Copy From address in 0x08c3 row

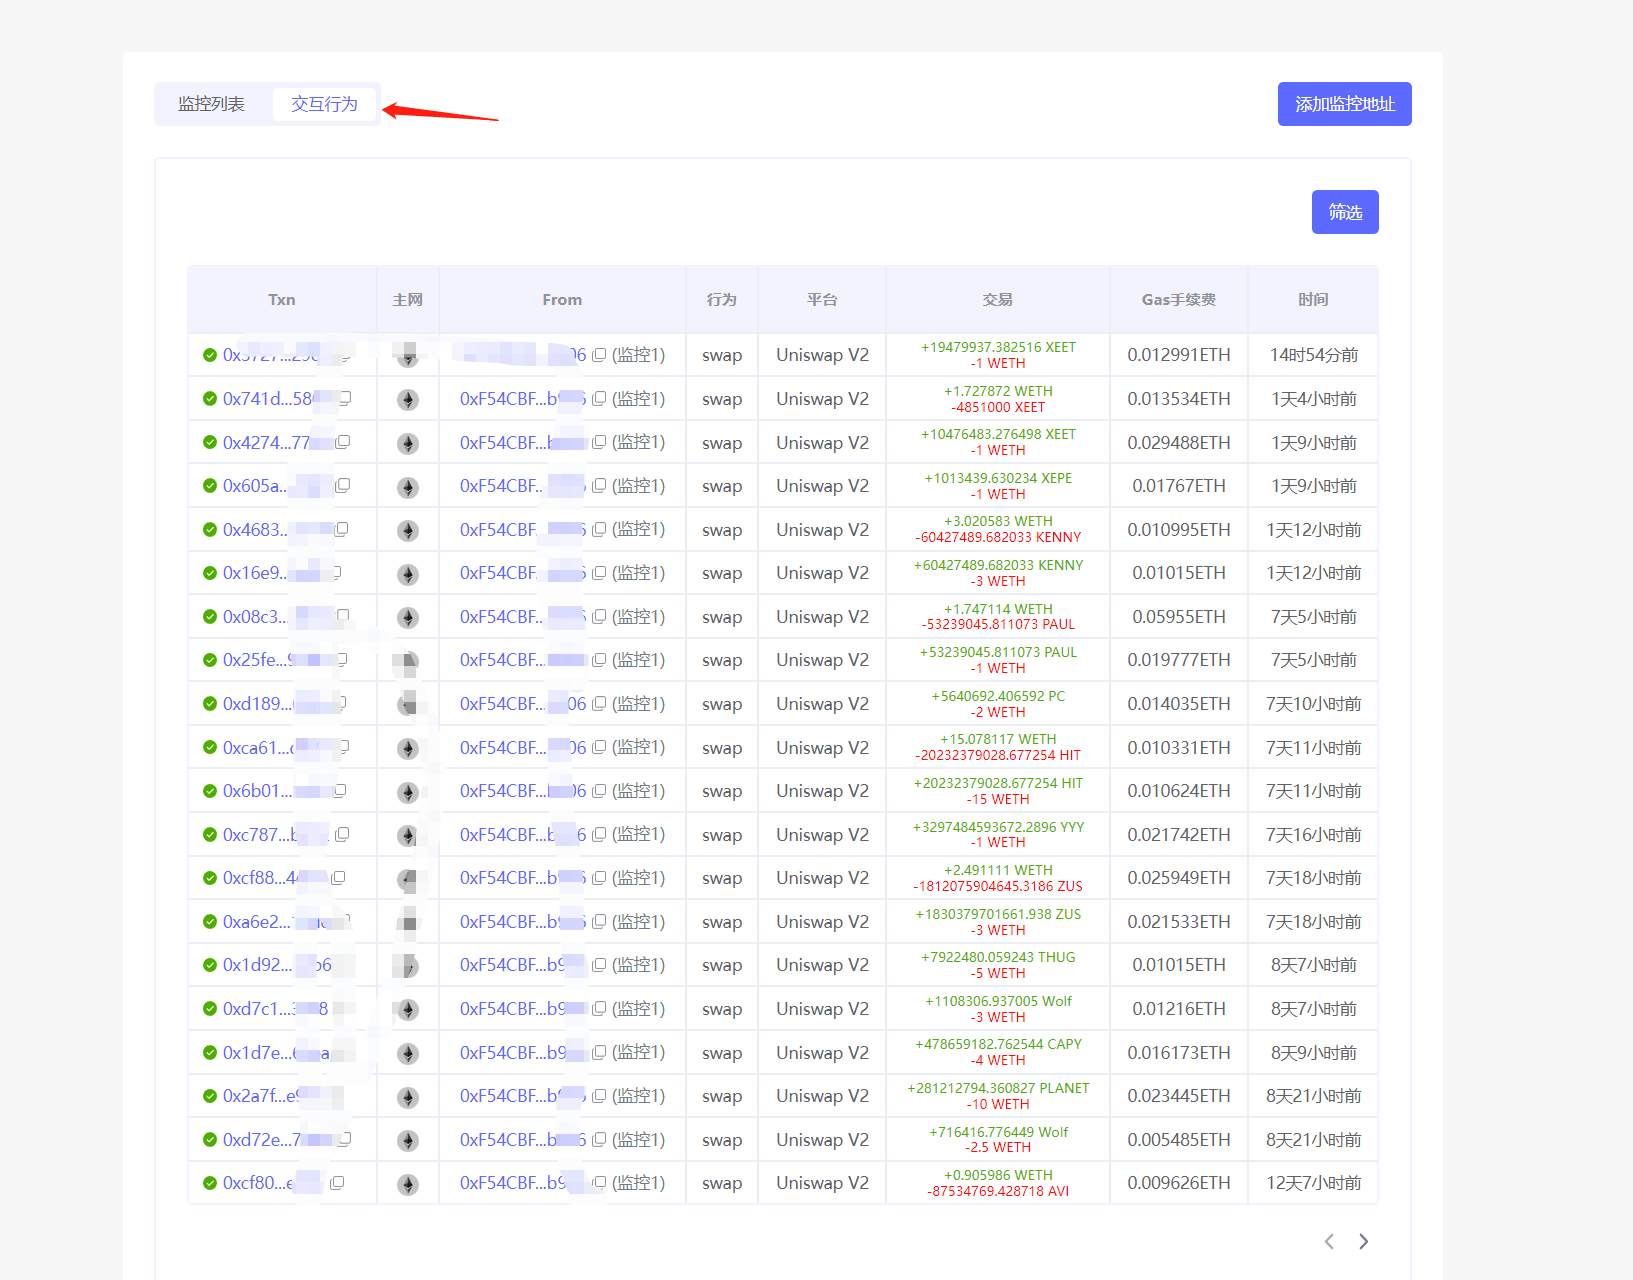coord(599,616)
